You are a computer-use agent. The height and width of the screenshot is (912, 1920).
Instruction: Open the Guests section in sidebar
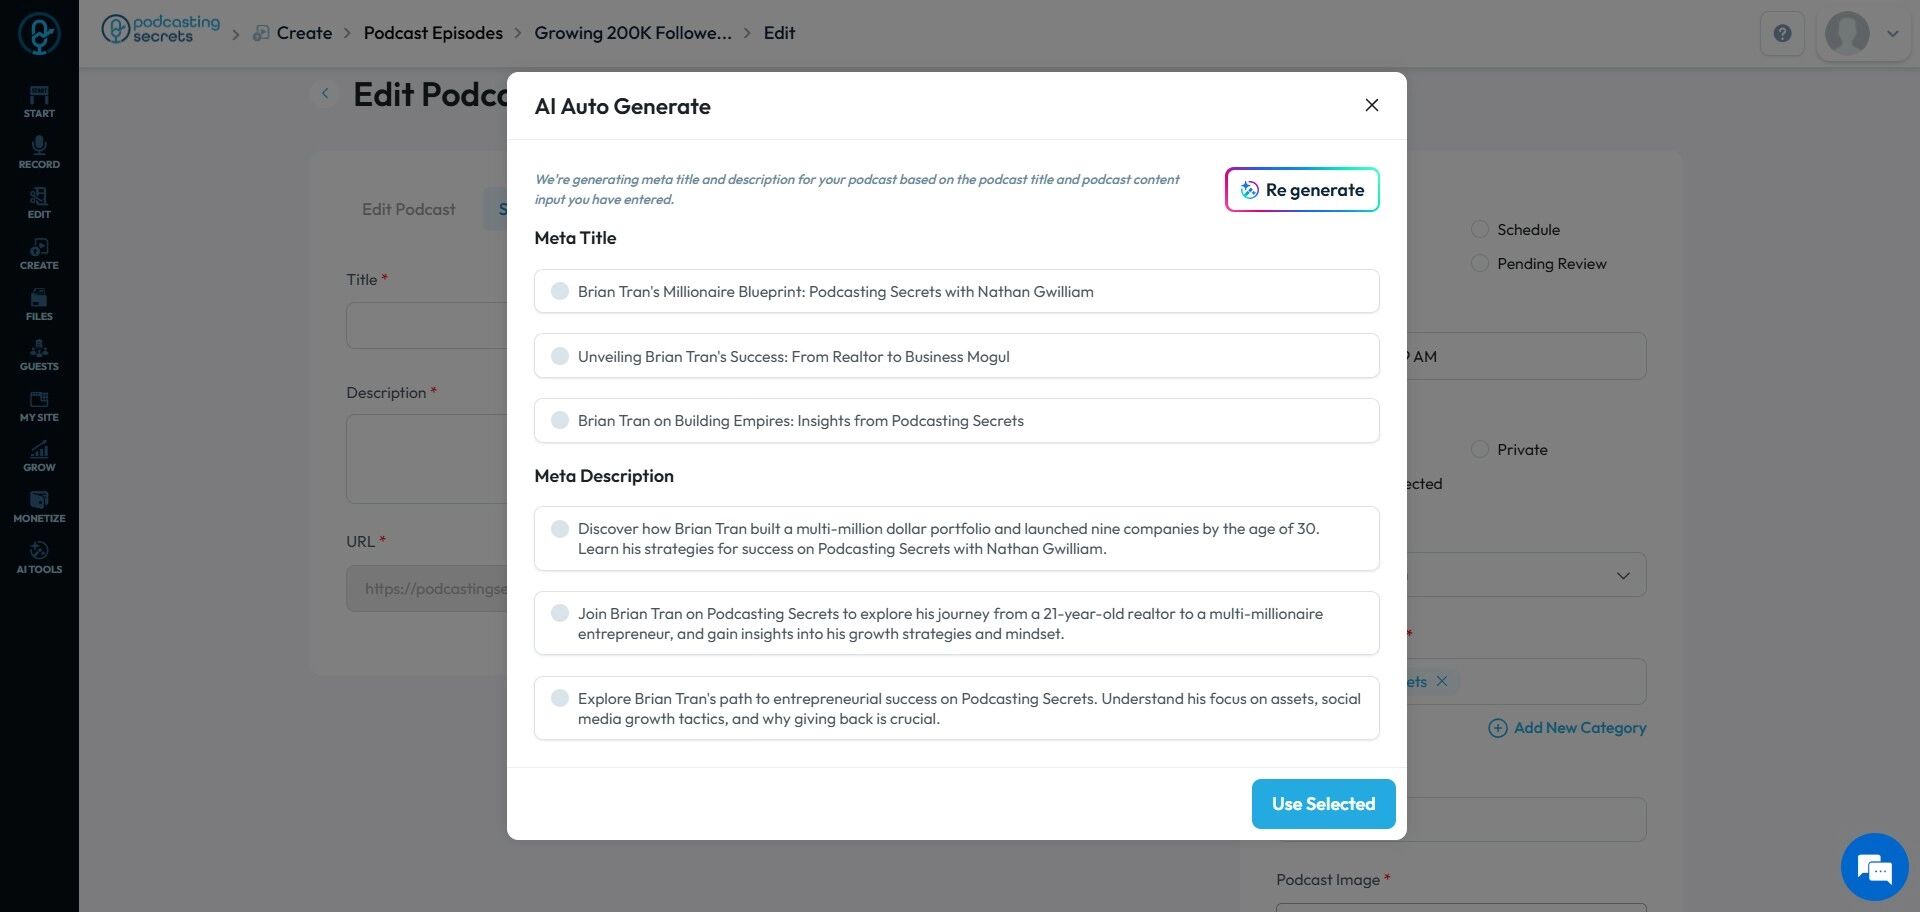click(39, 354)
